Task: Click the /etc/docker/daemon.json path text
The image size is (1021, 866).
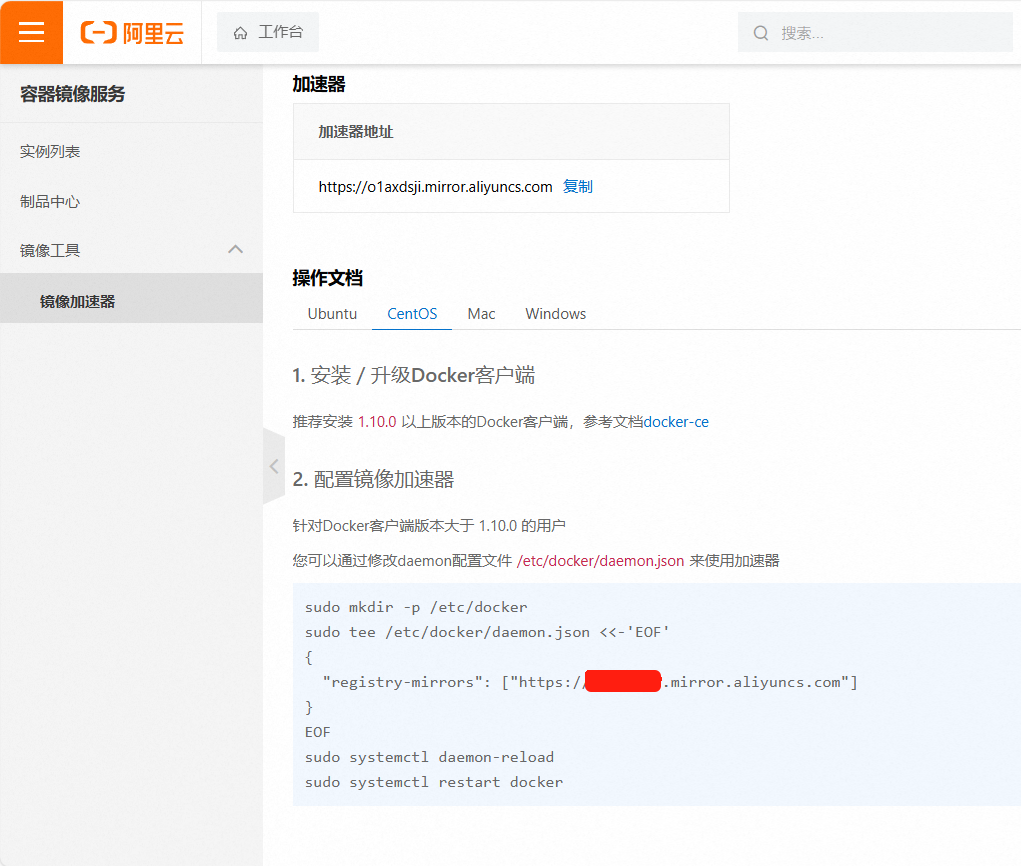Action: pyautogui.click(x=600, y=561)
